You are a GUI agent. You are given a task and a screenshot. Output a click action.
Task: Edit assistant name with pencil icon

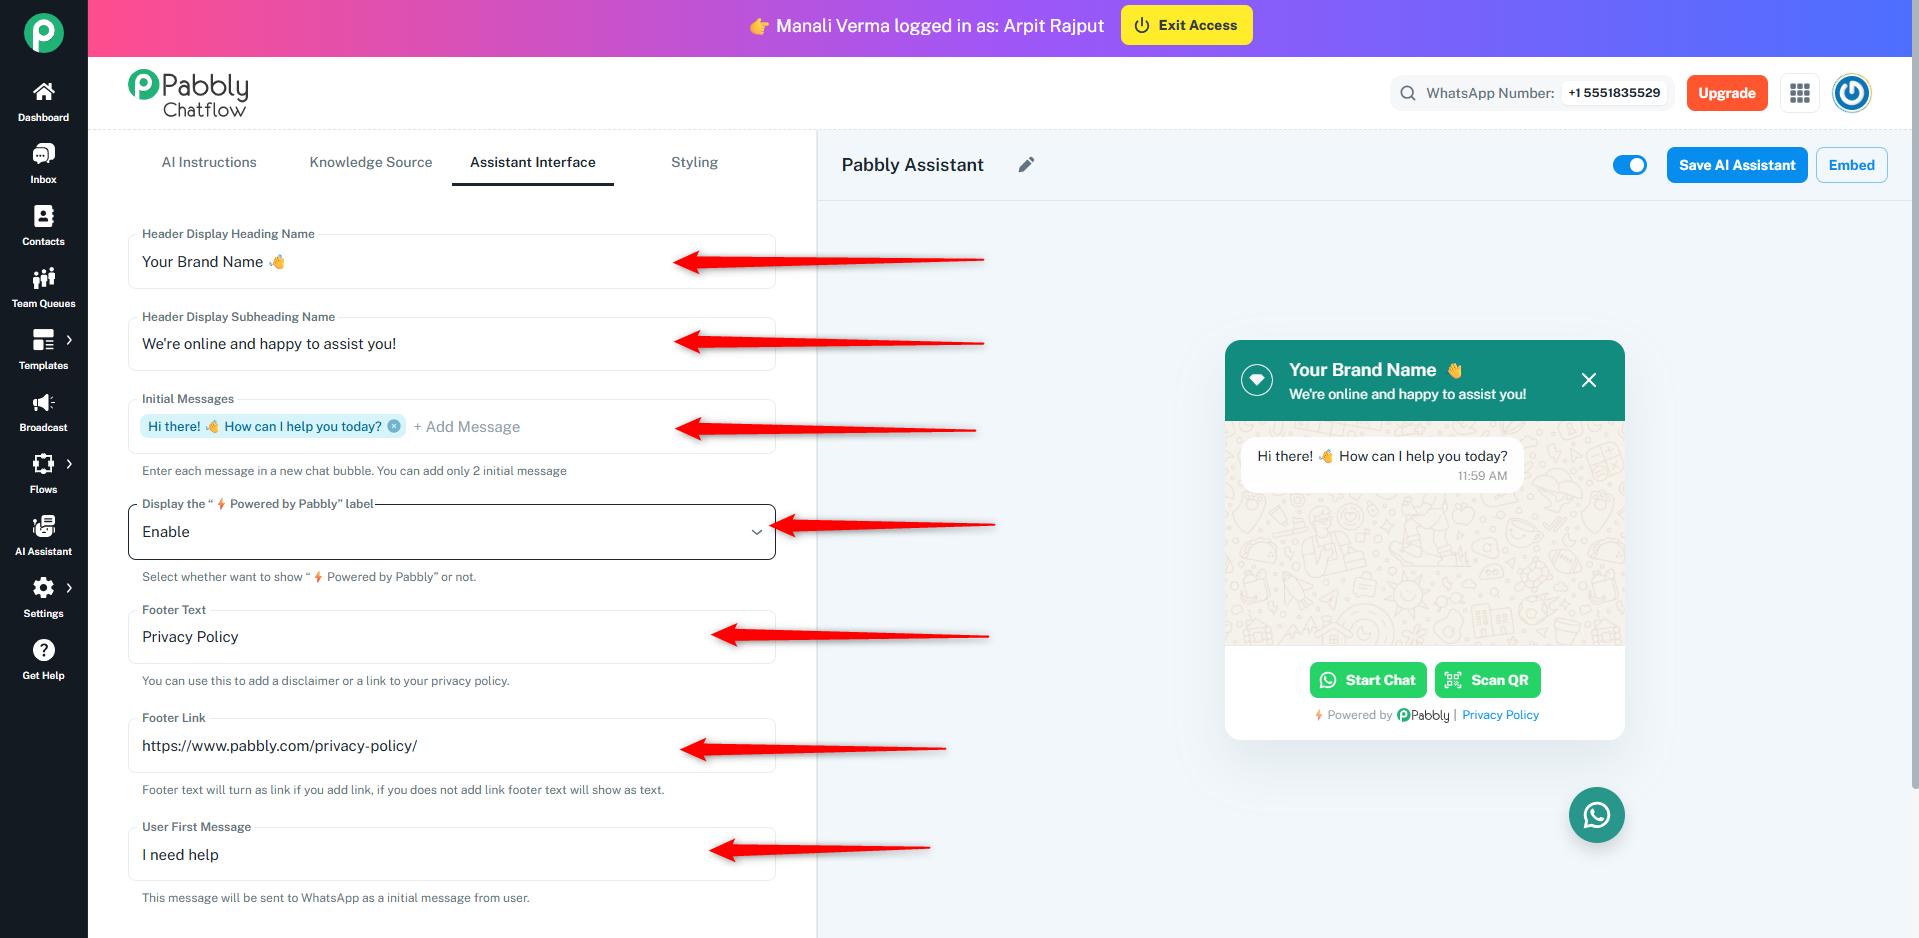1026,165
